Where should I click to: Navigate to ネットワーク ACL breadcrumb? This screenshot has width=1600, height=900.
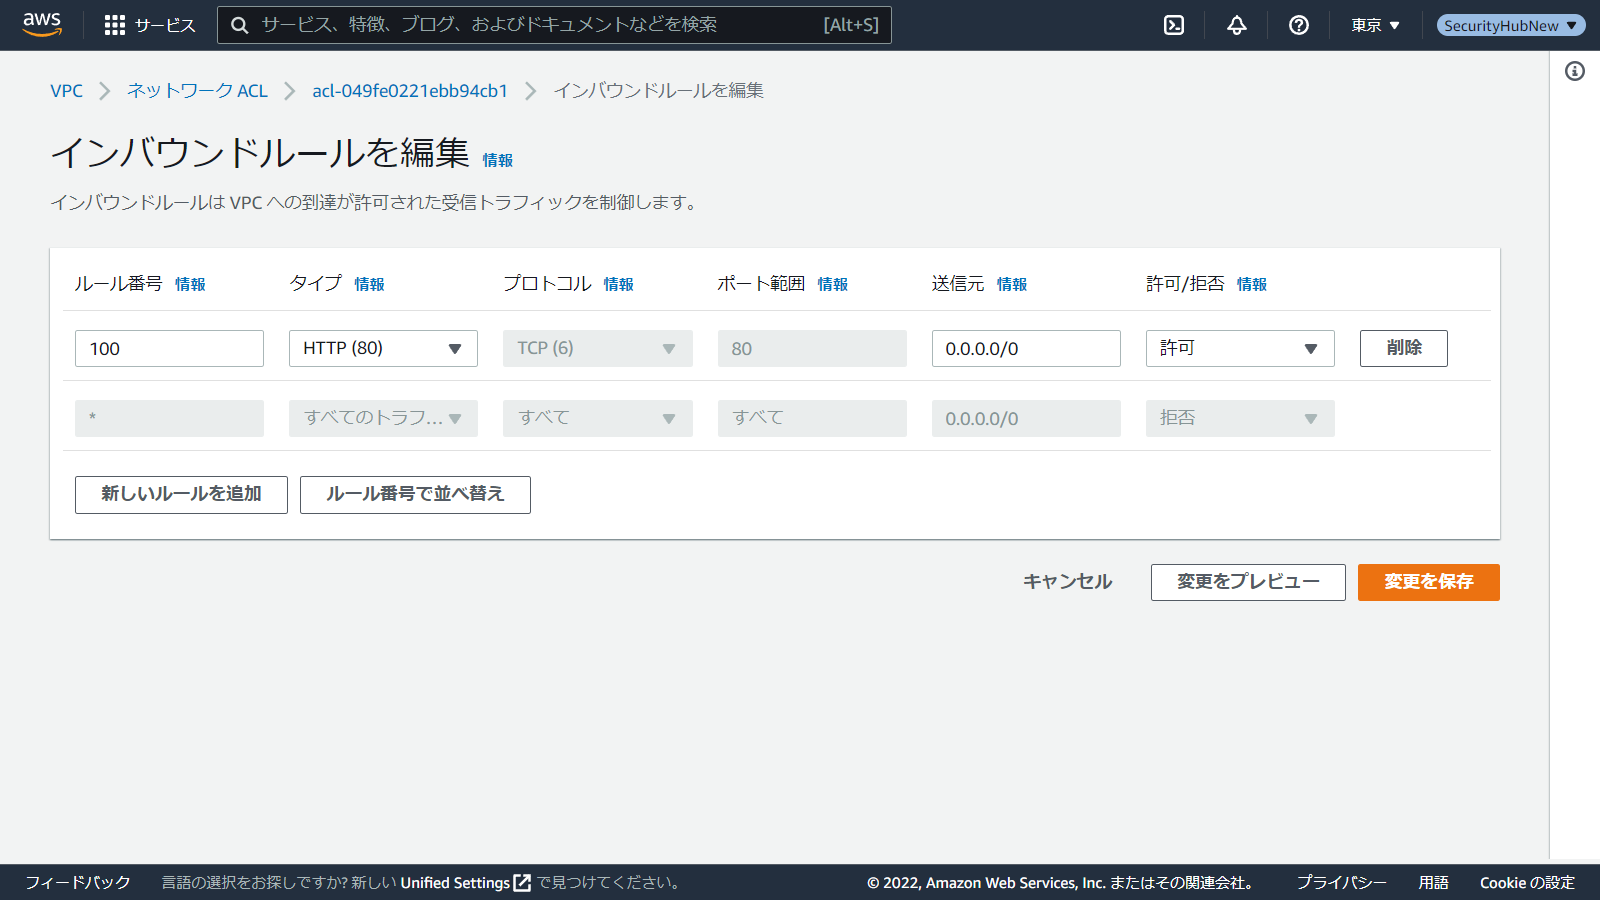[x=197, y=91]
